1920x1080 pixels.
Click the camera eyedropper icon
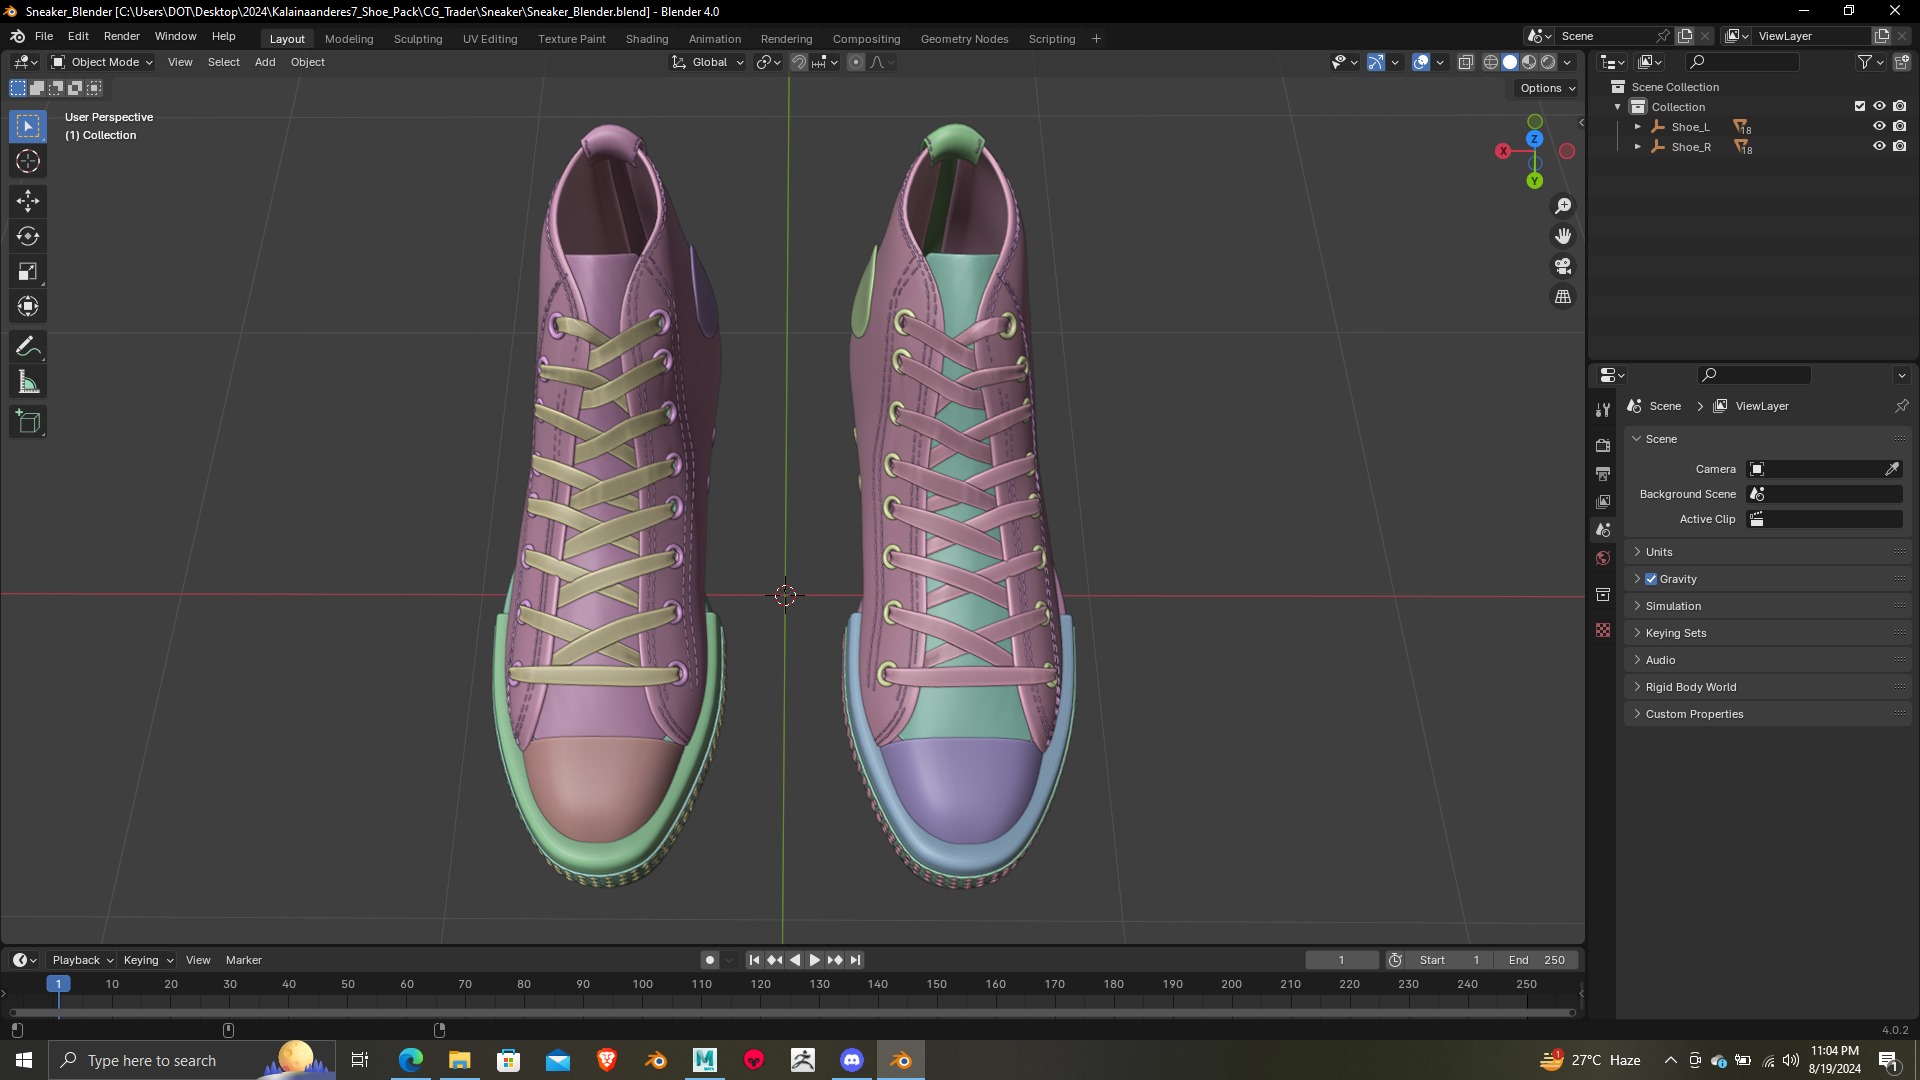tap(1892, 469)
